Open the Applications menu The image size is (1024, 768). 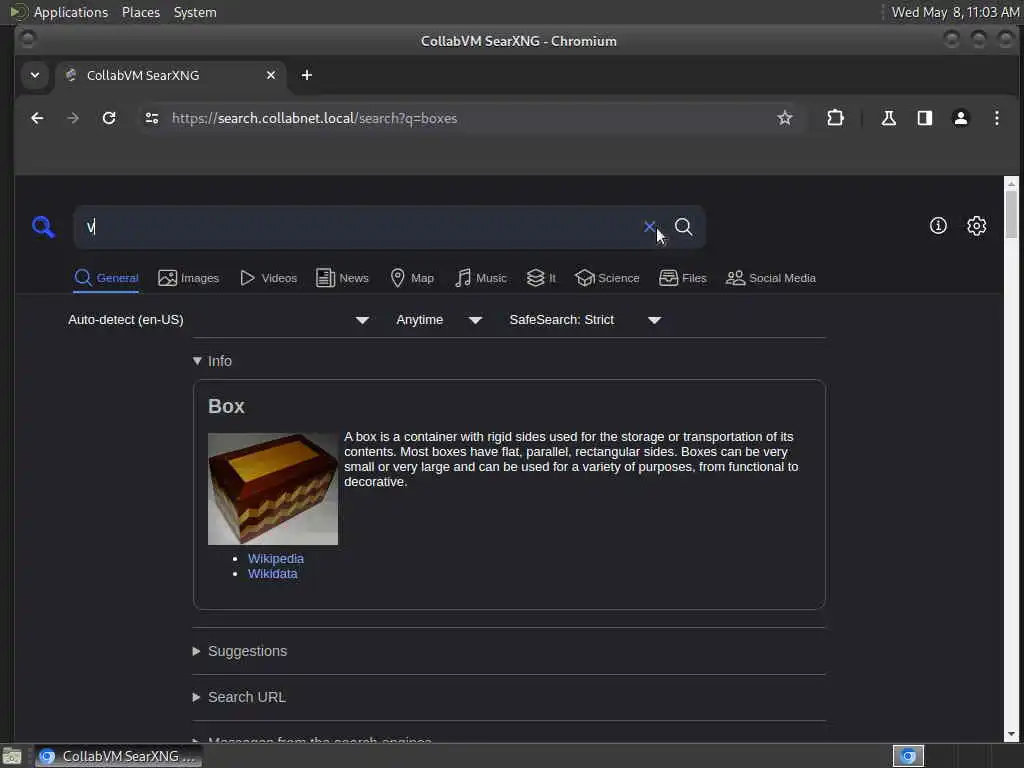click(x=71, y=12)
